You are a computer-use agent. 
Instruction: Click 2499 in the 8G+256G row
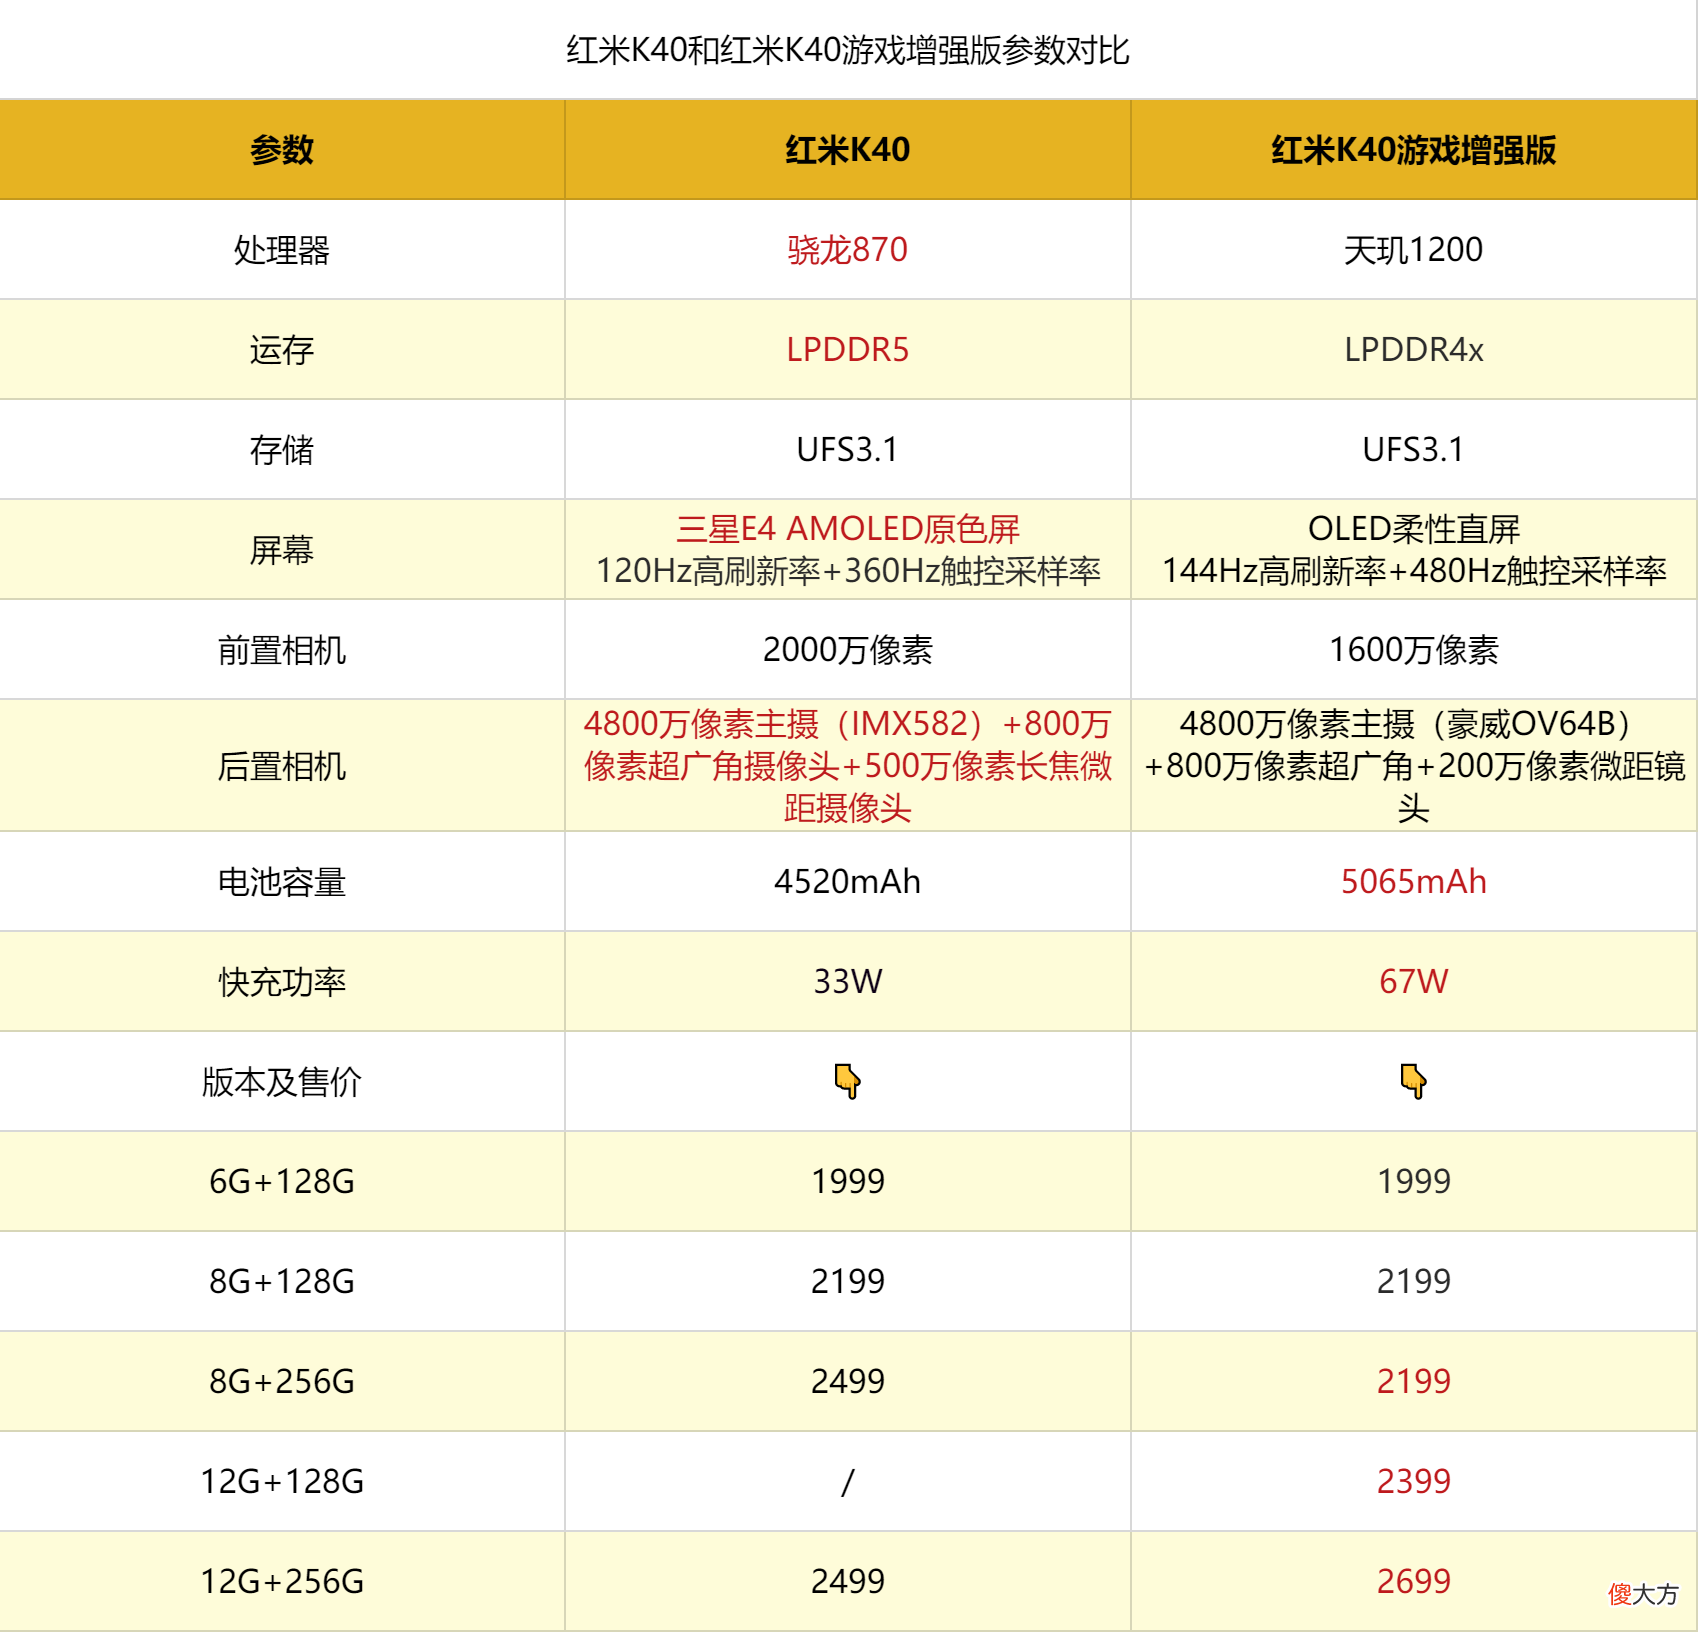pos(847,1382)
